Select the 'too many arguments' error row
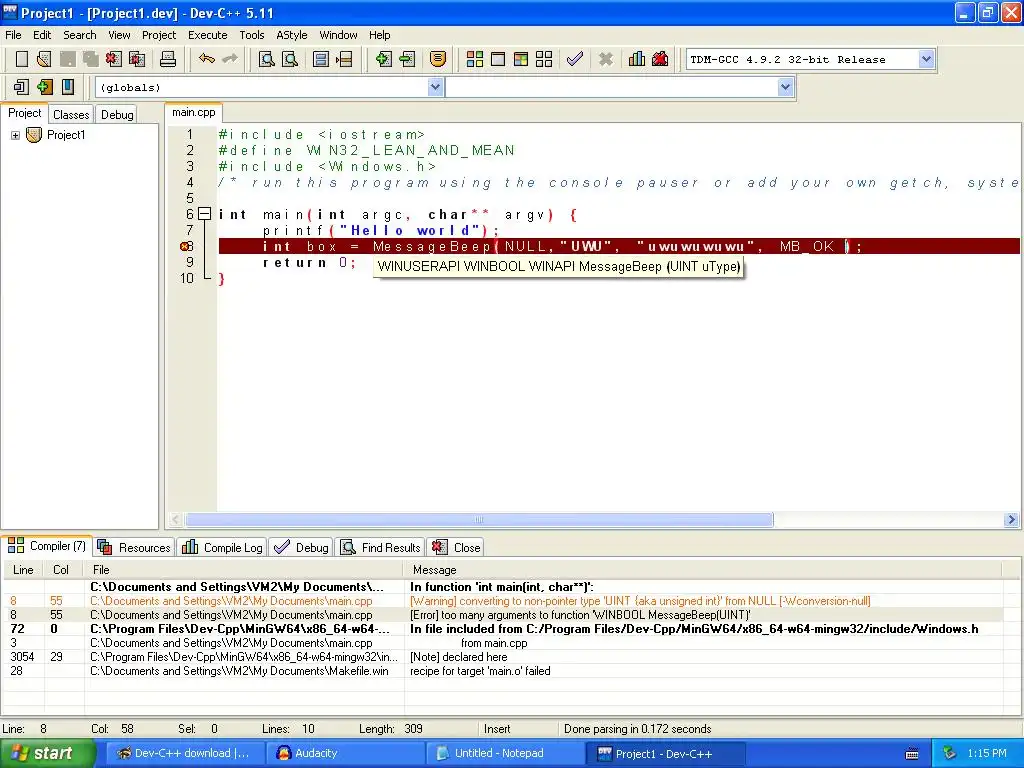The image size is (1024, 768). point(503,615)
